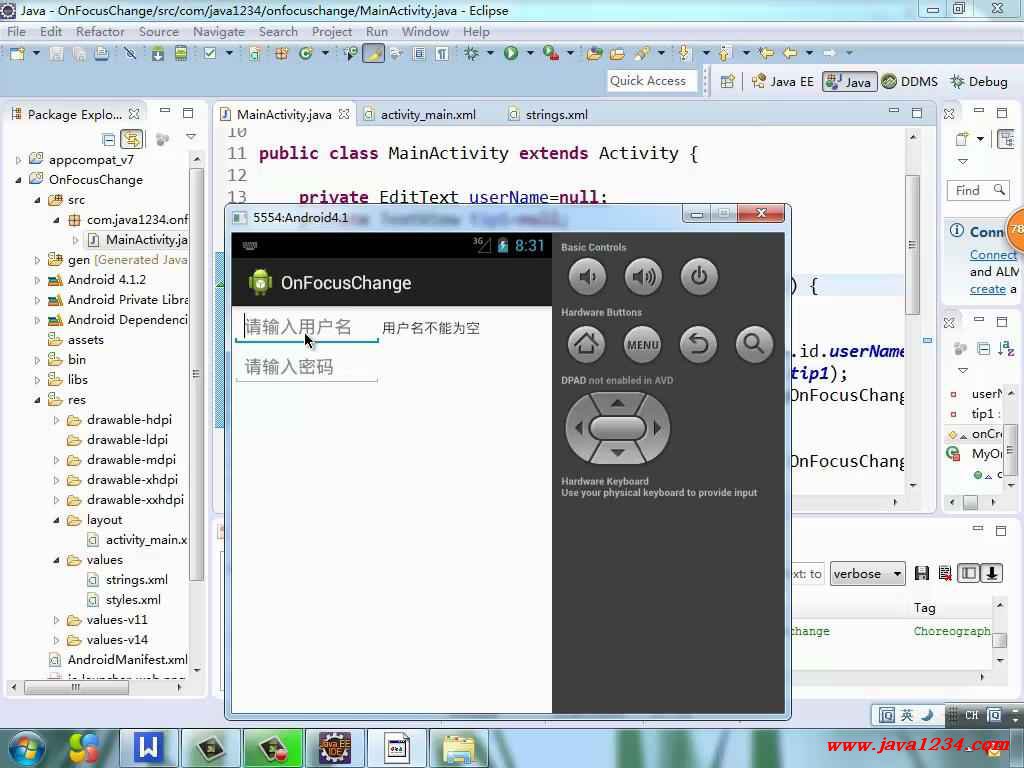The image size is (1024, 768).
Task: Click DPAD right arrow in emulator
Action: point(658,428)
